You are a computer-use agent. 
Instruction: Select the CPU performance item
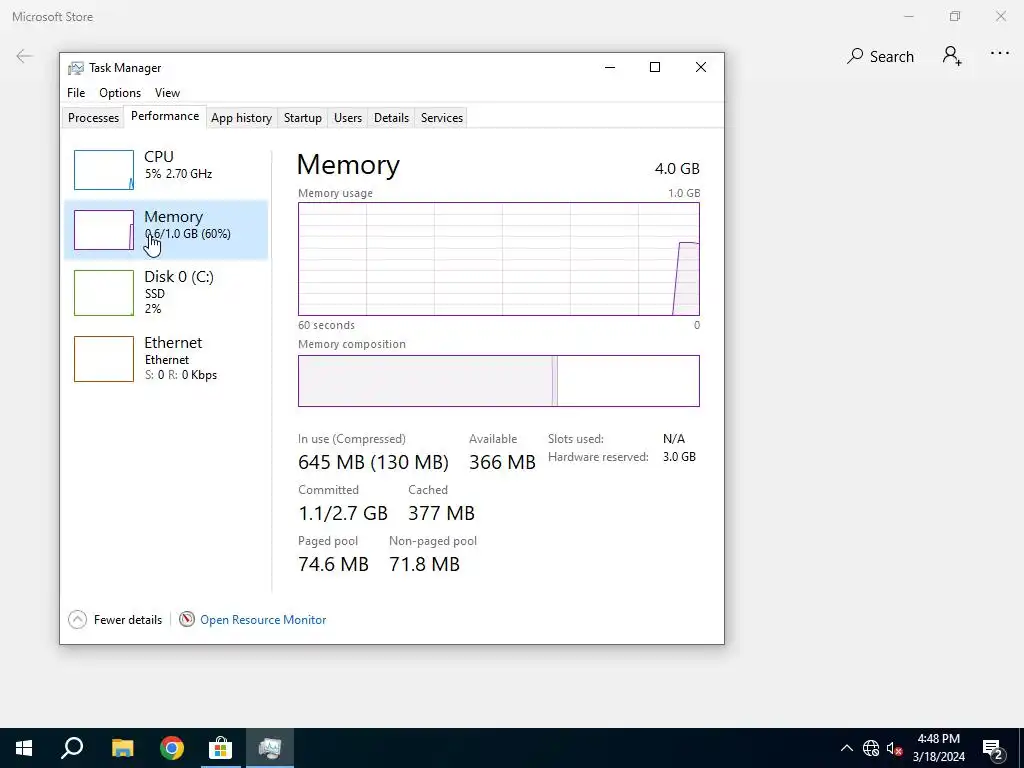coord(166,170)
